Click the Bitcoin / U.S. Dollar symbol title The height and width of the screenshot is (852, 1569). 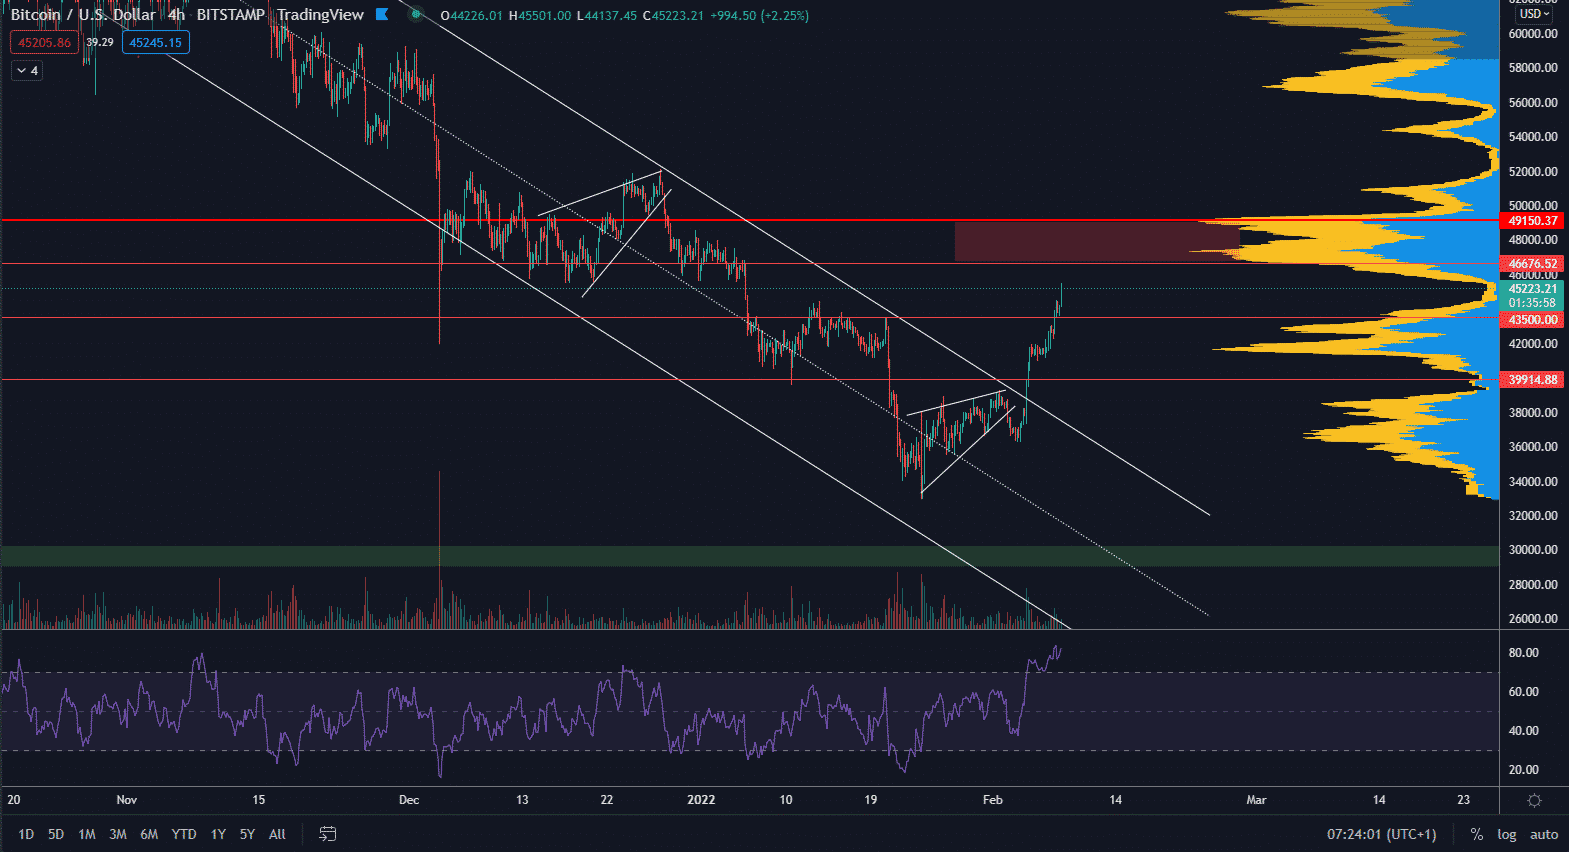82,15
